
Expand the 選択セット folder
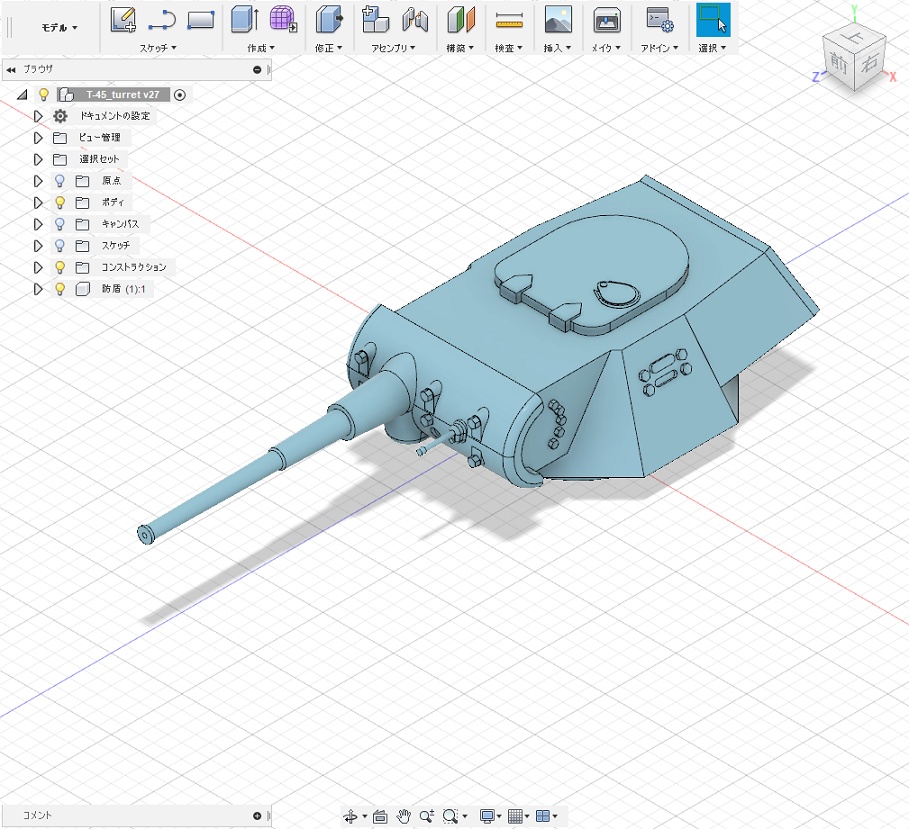point(38,159)
